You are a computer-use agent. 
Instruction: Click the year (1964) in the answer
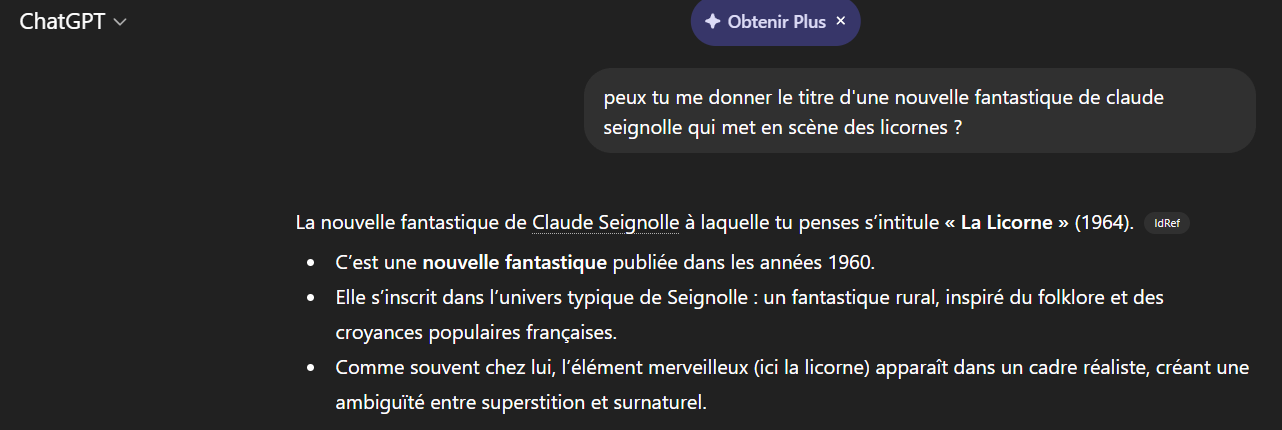pyautogui.click(x=1104, y=222)
